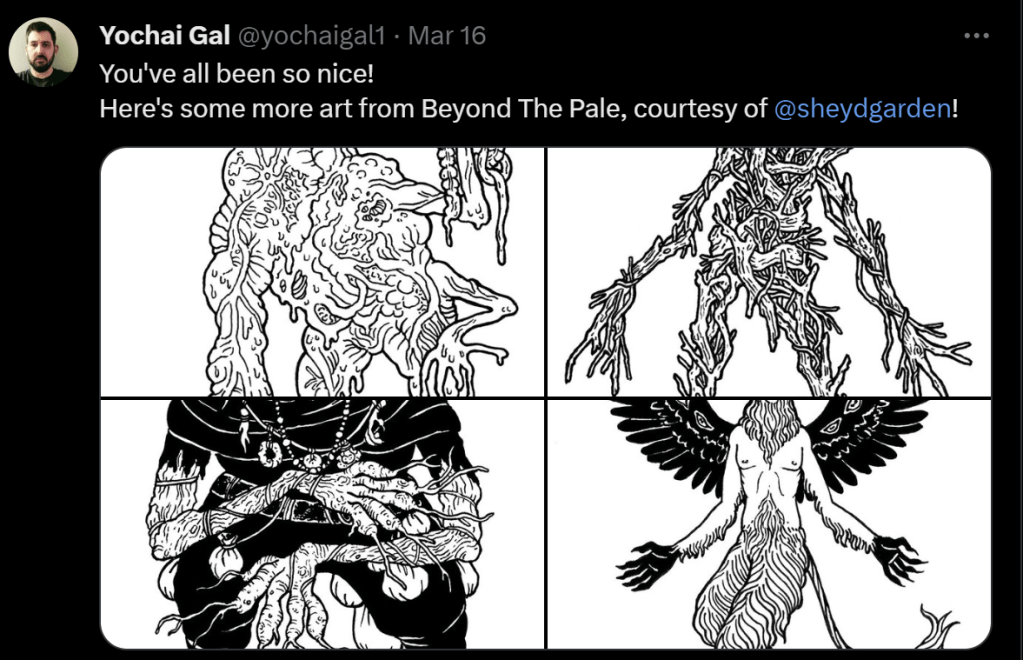Viewport: 1023px width, 660px height.
Task: Open the twig-bodied creature artwork
Action: click(769, 271)
